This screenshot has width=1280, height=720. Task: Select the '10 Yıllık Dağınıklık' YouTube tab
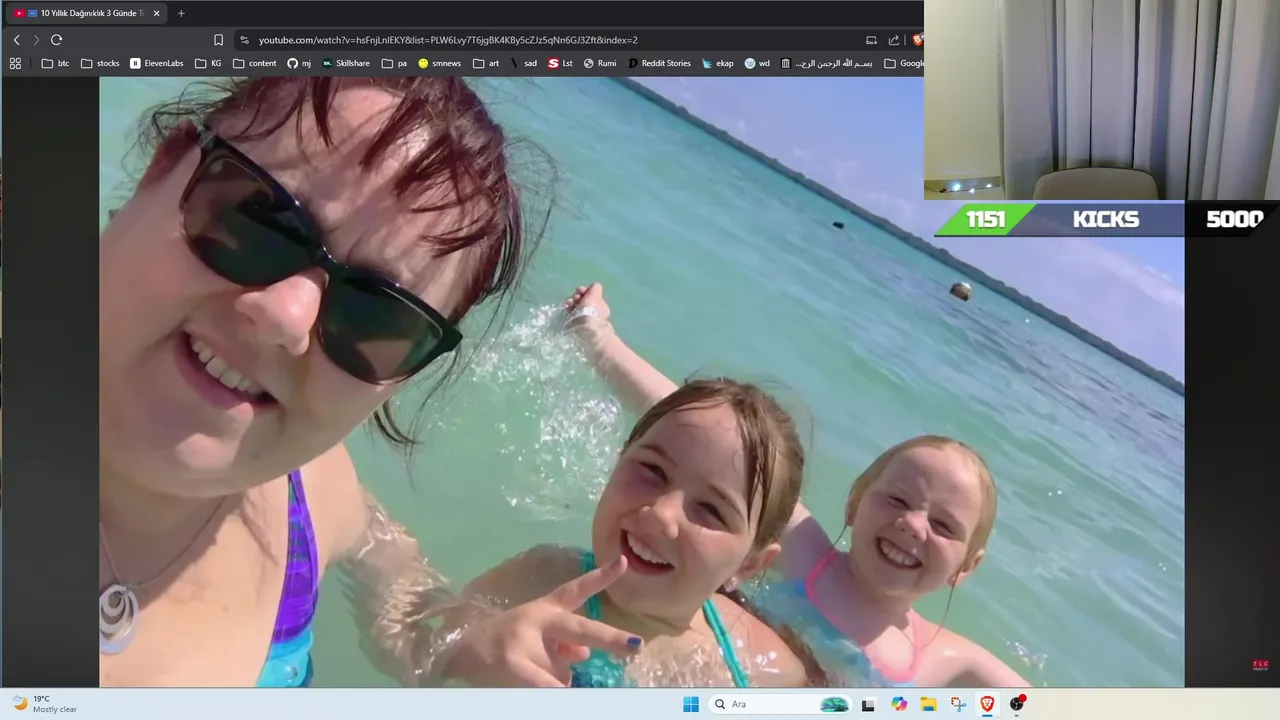(x=88, y=13)
